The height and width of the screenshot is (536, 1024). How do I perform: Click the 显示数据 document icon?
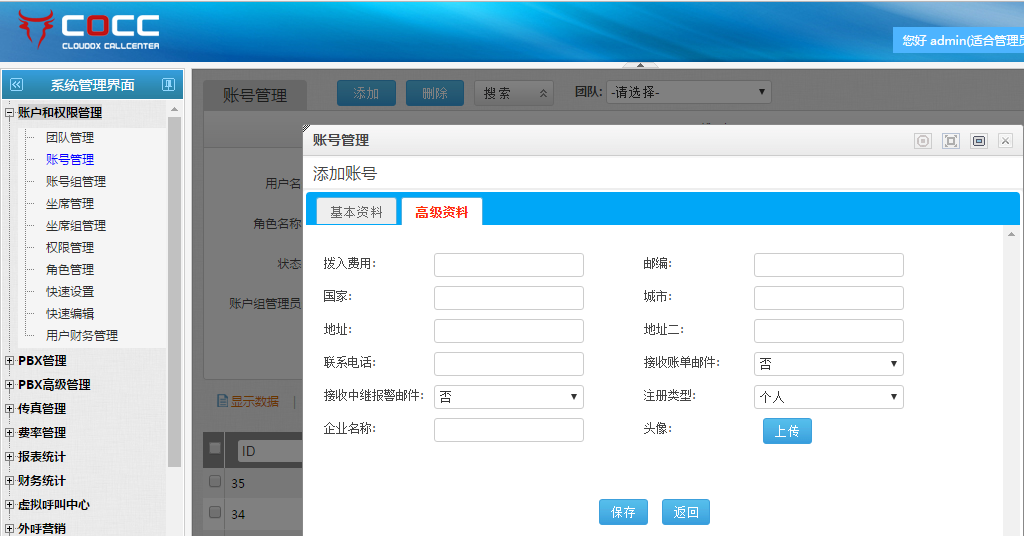click(x=223, y=401)
